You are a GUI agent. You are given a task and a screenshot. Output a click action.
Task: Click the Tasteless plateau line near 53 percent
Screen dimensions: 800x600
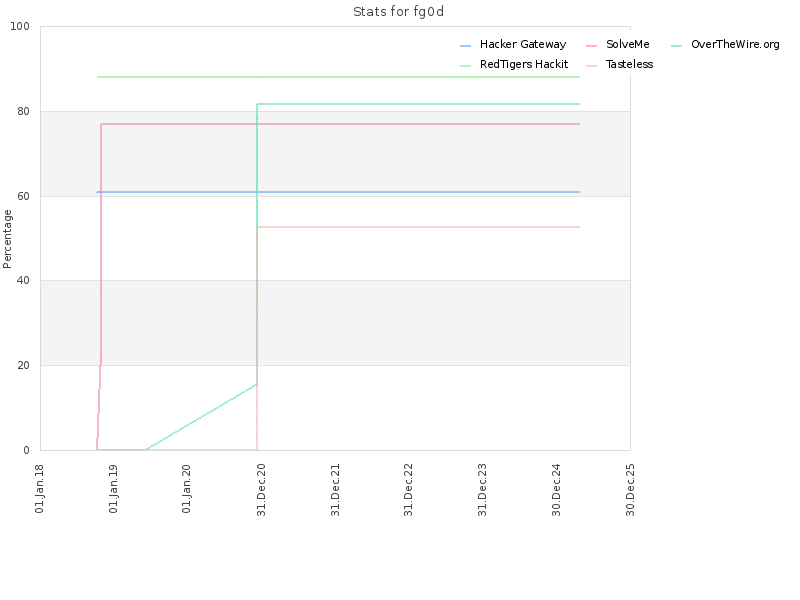coord(418,227)
